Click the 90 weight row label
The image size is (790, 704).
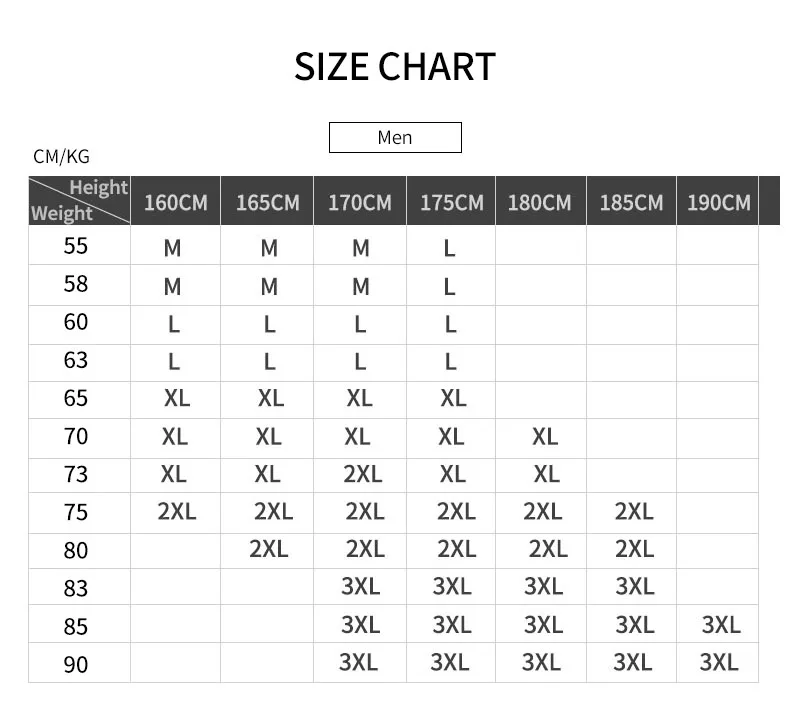(x=76, y=664)
